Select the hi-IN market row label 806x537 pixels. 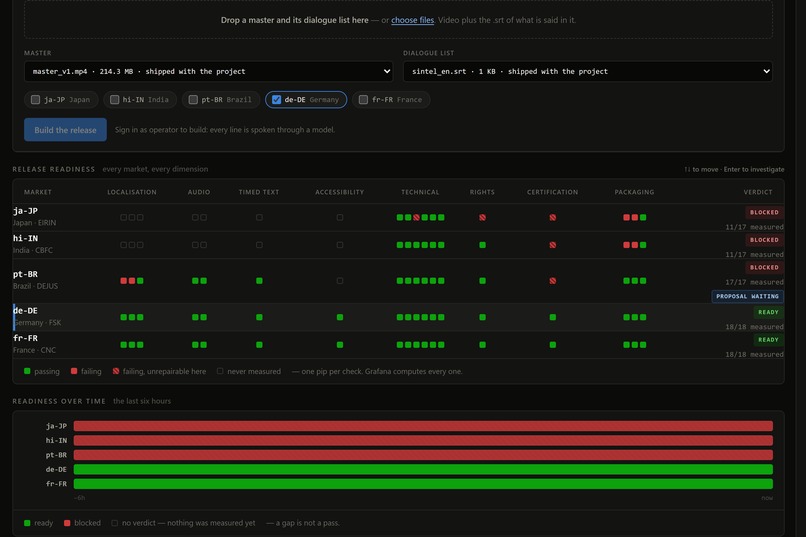pos(25,238)
